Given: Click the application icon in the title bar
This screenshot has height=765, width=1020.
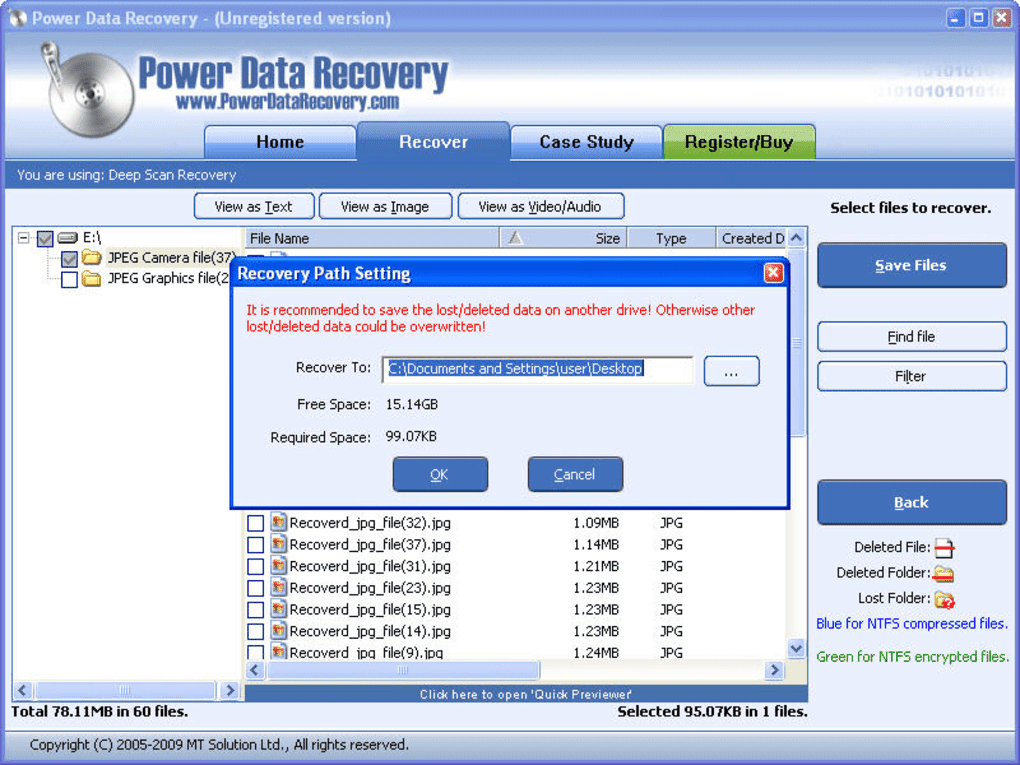Looking at the screenshot, I should click(x=18, y=17).
